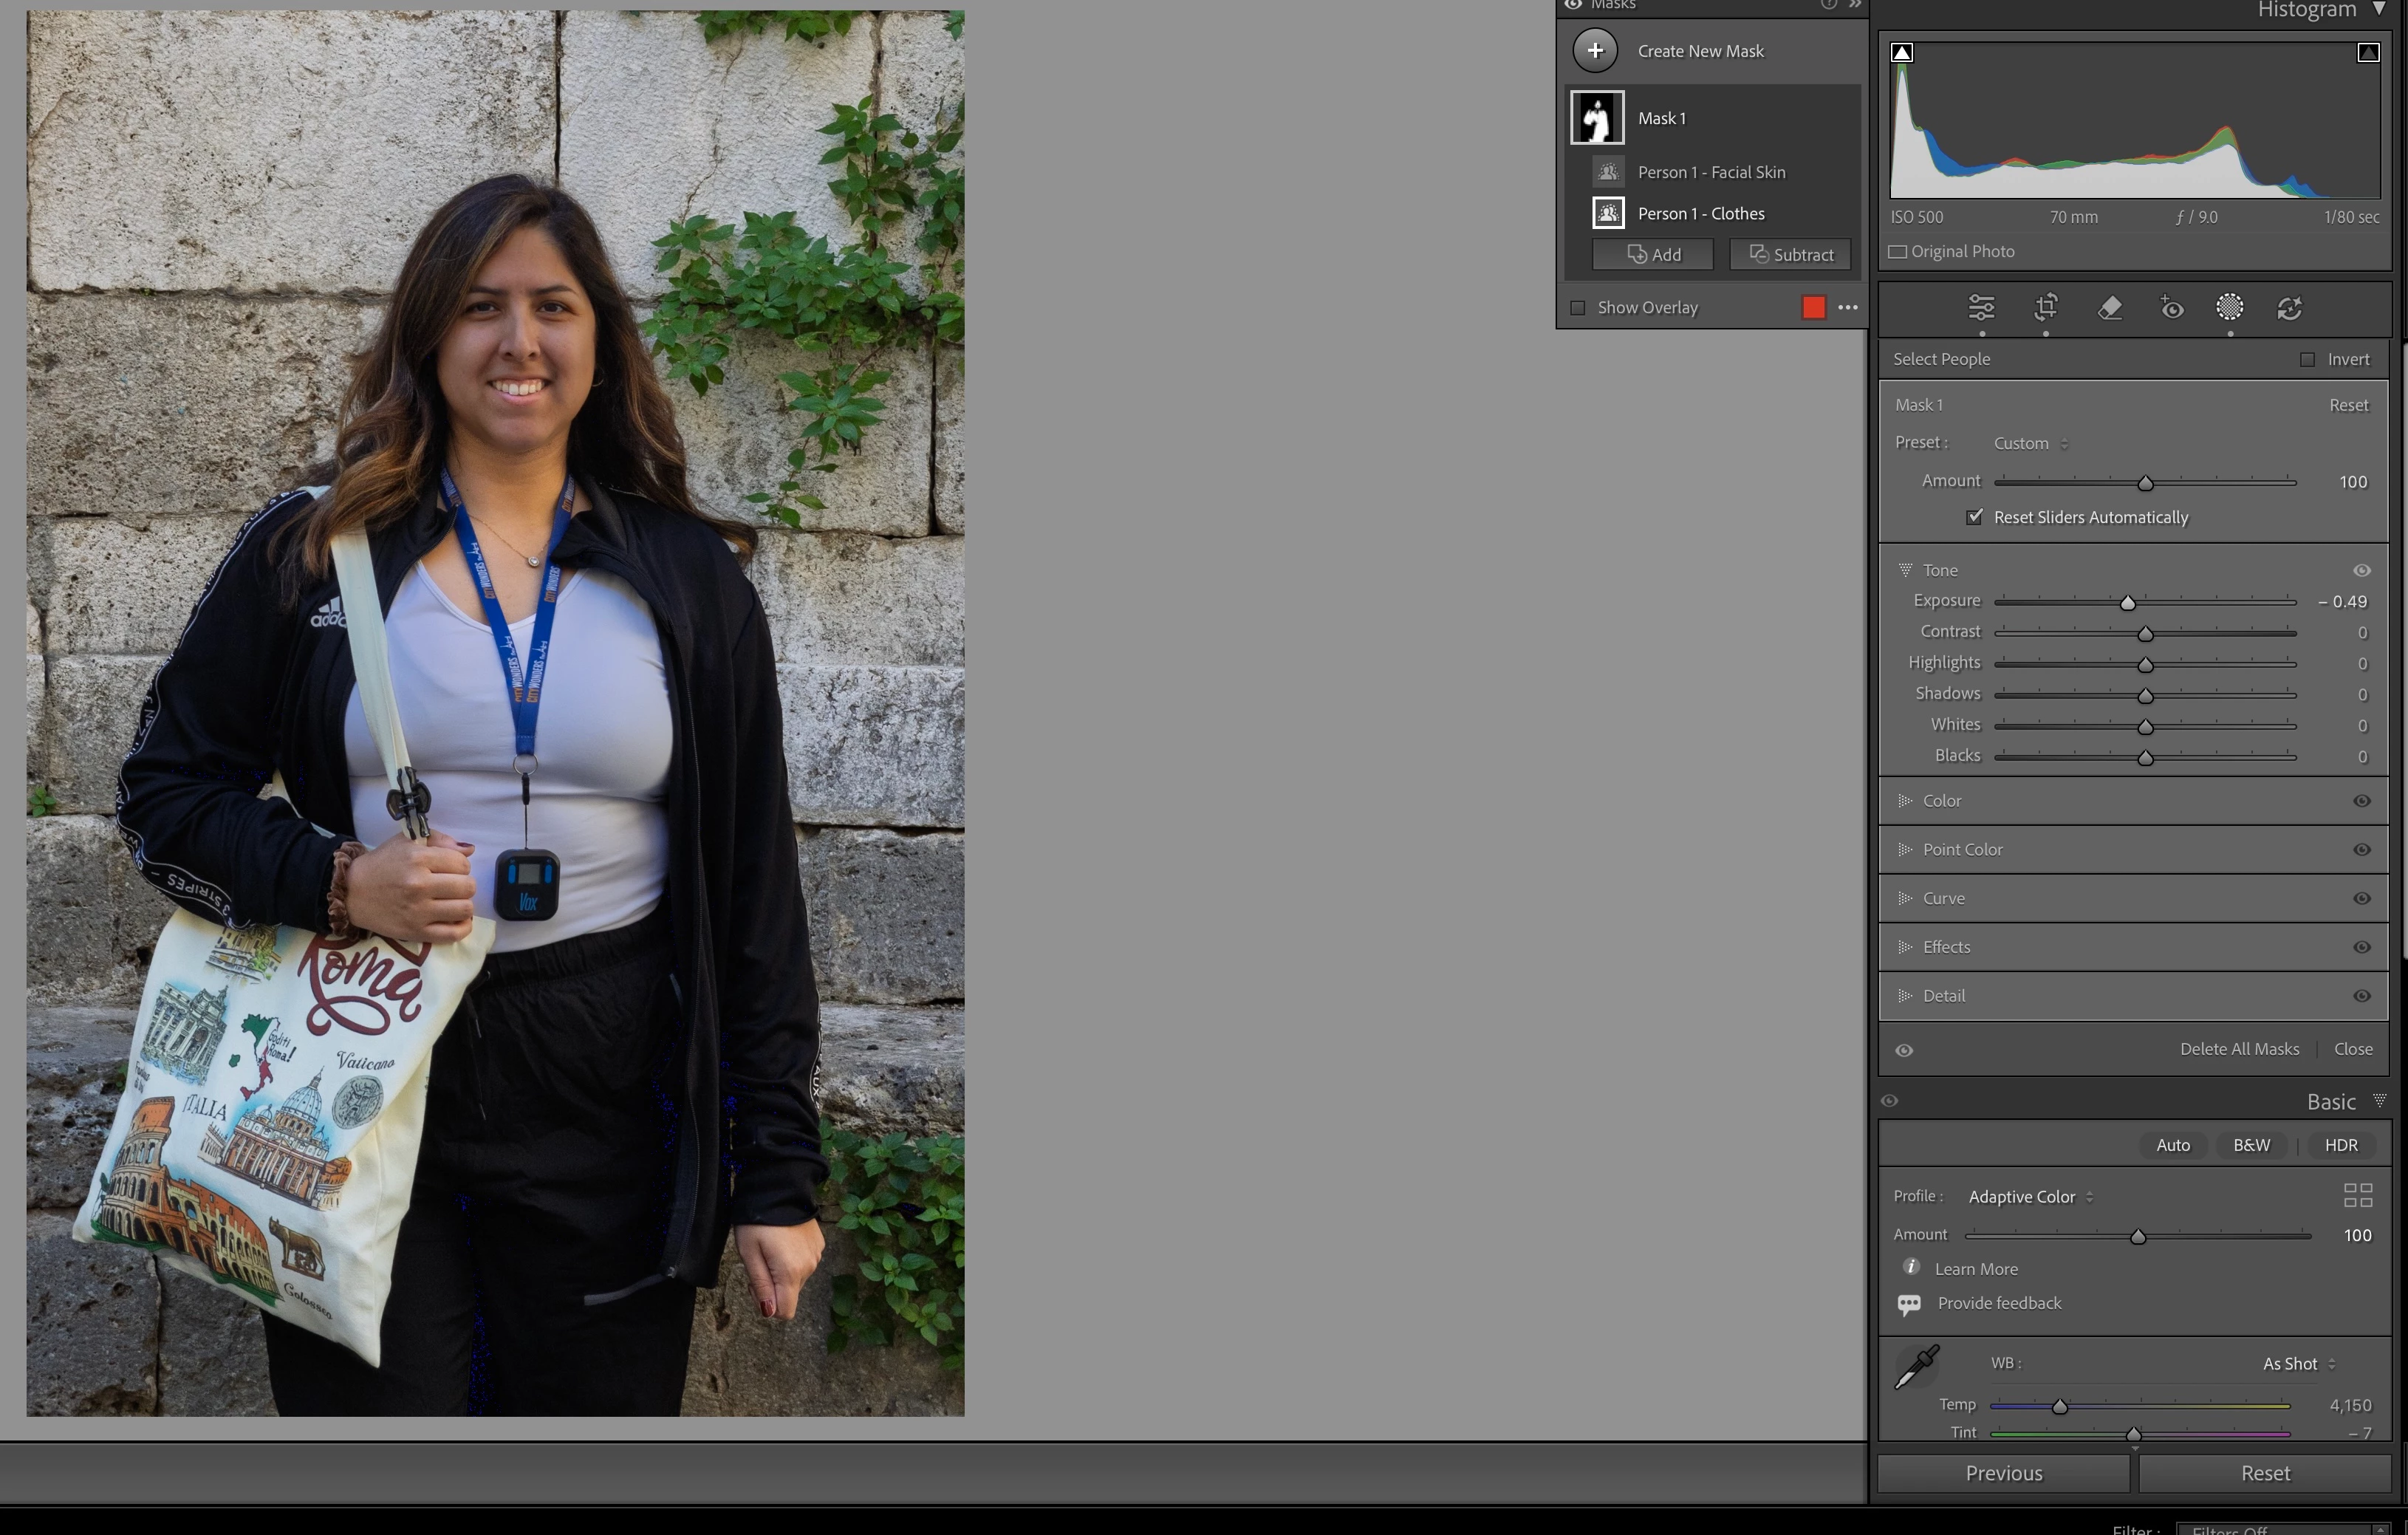Viewport: 2408px width, 1535px height.
Task: Open the Learn More link
Action: coord(1975,1269)
